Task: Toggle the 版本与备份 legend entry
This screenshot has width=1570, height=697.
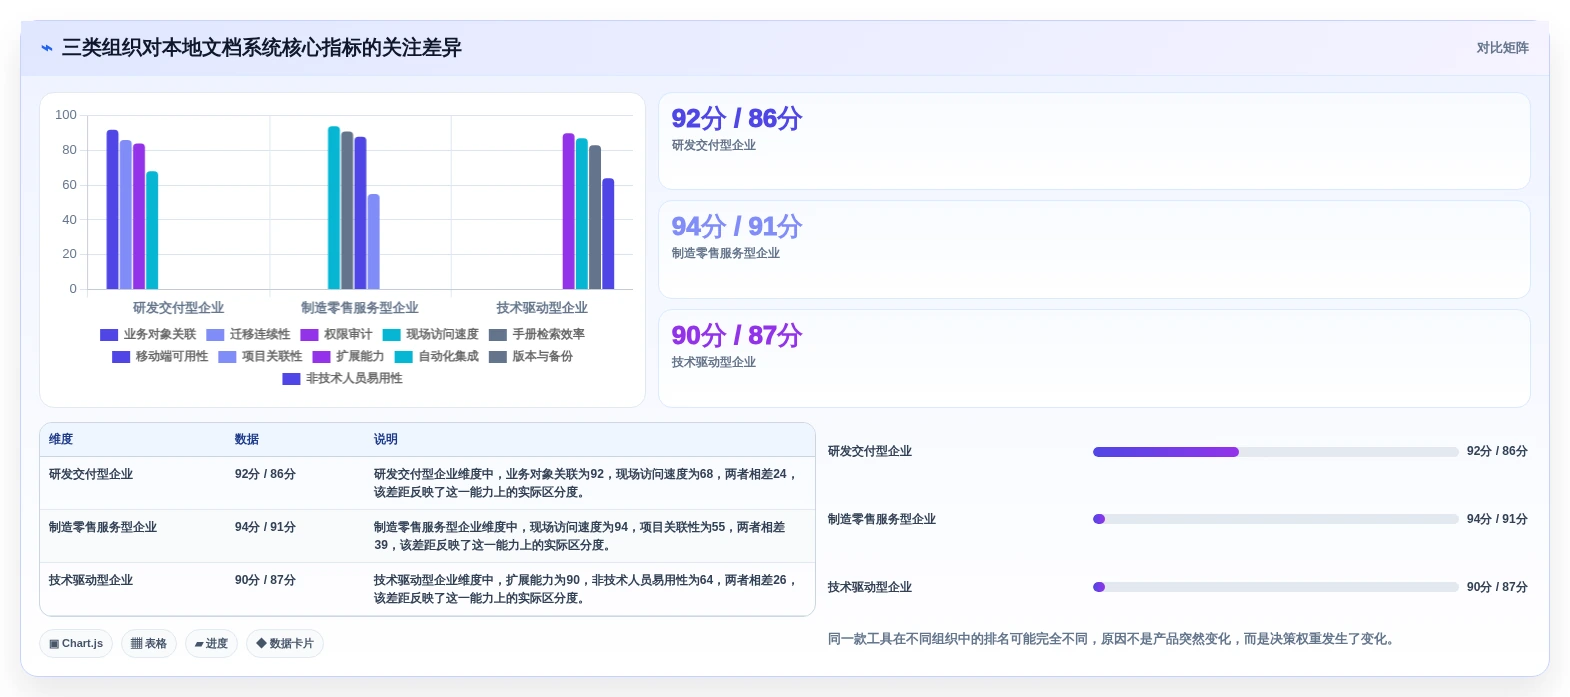Action: [531, 357]
